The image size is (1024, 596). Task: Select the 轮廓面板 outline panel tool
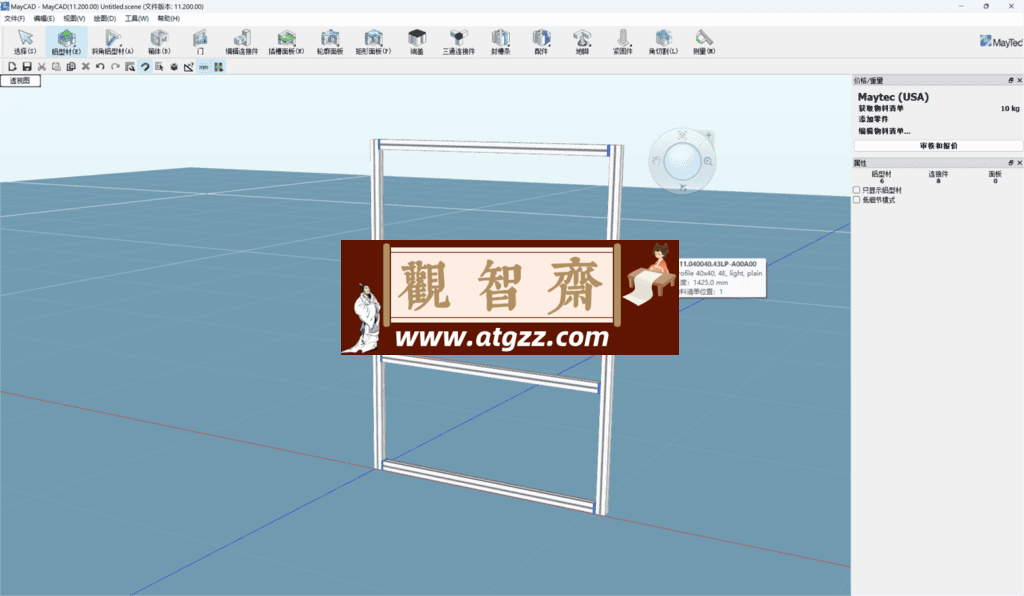click(330, 42)
